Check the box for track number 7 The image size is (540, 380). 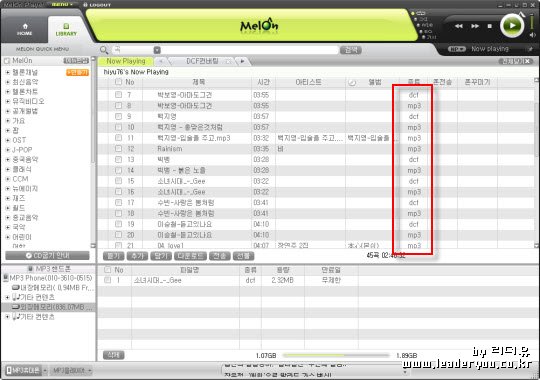click(118, 94)
